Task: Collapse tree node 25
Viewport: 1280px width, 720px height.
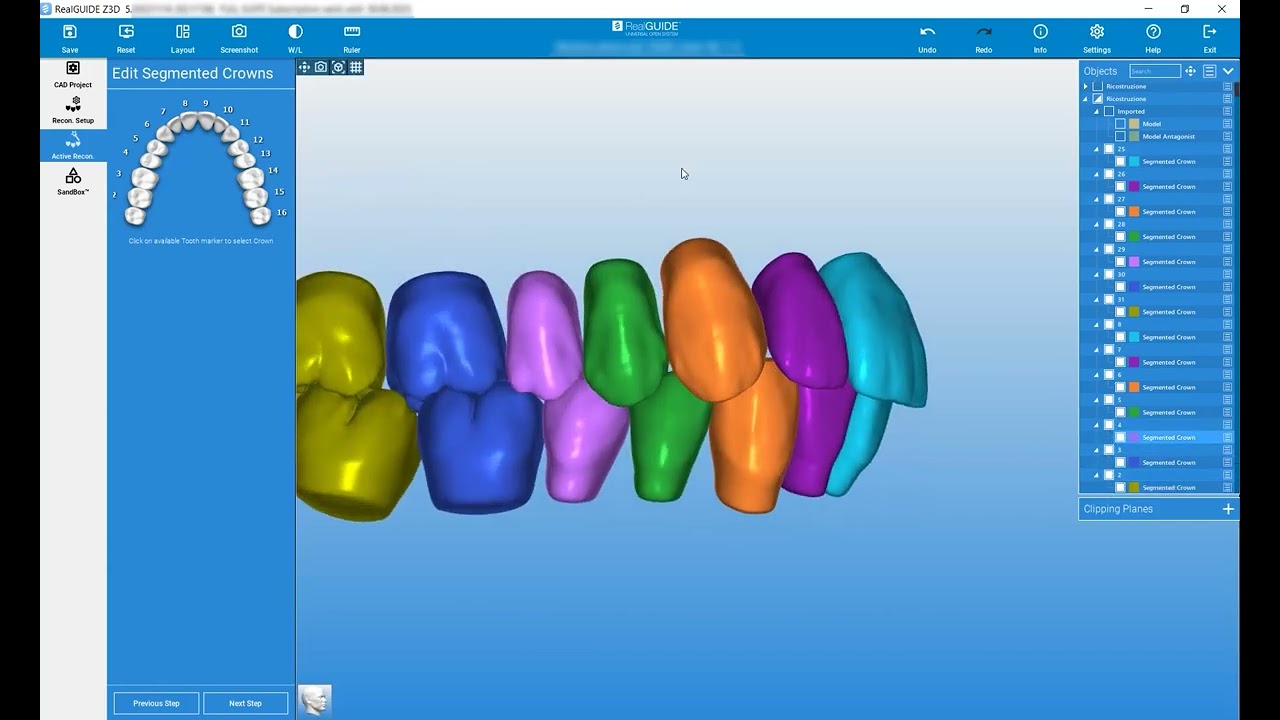Action: click(1097, 149)
